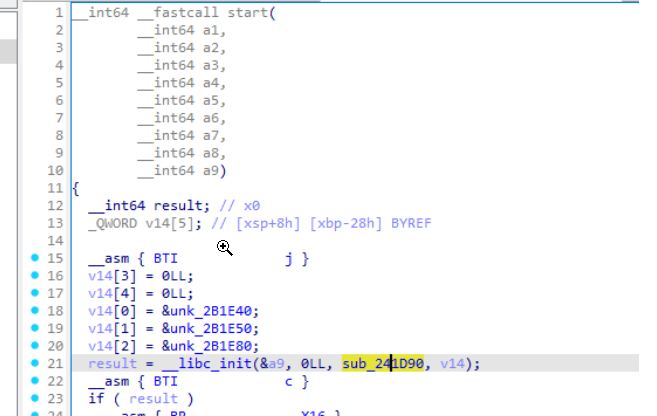
Task: Click result variable on line 21
Action: (112, 364)
